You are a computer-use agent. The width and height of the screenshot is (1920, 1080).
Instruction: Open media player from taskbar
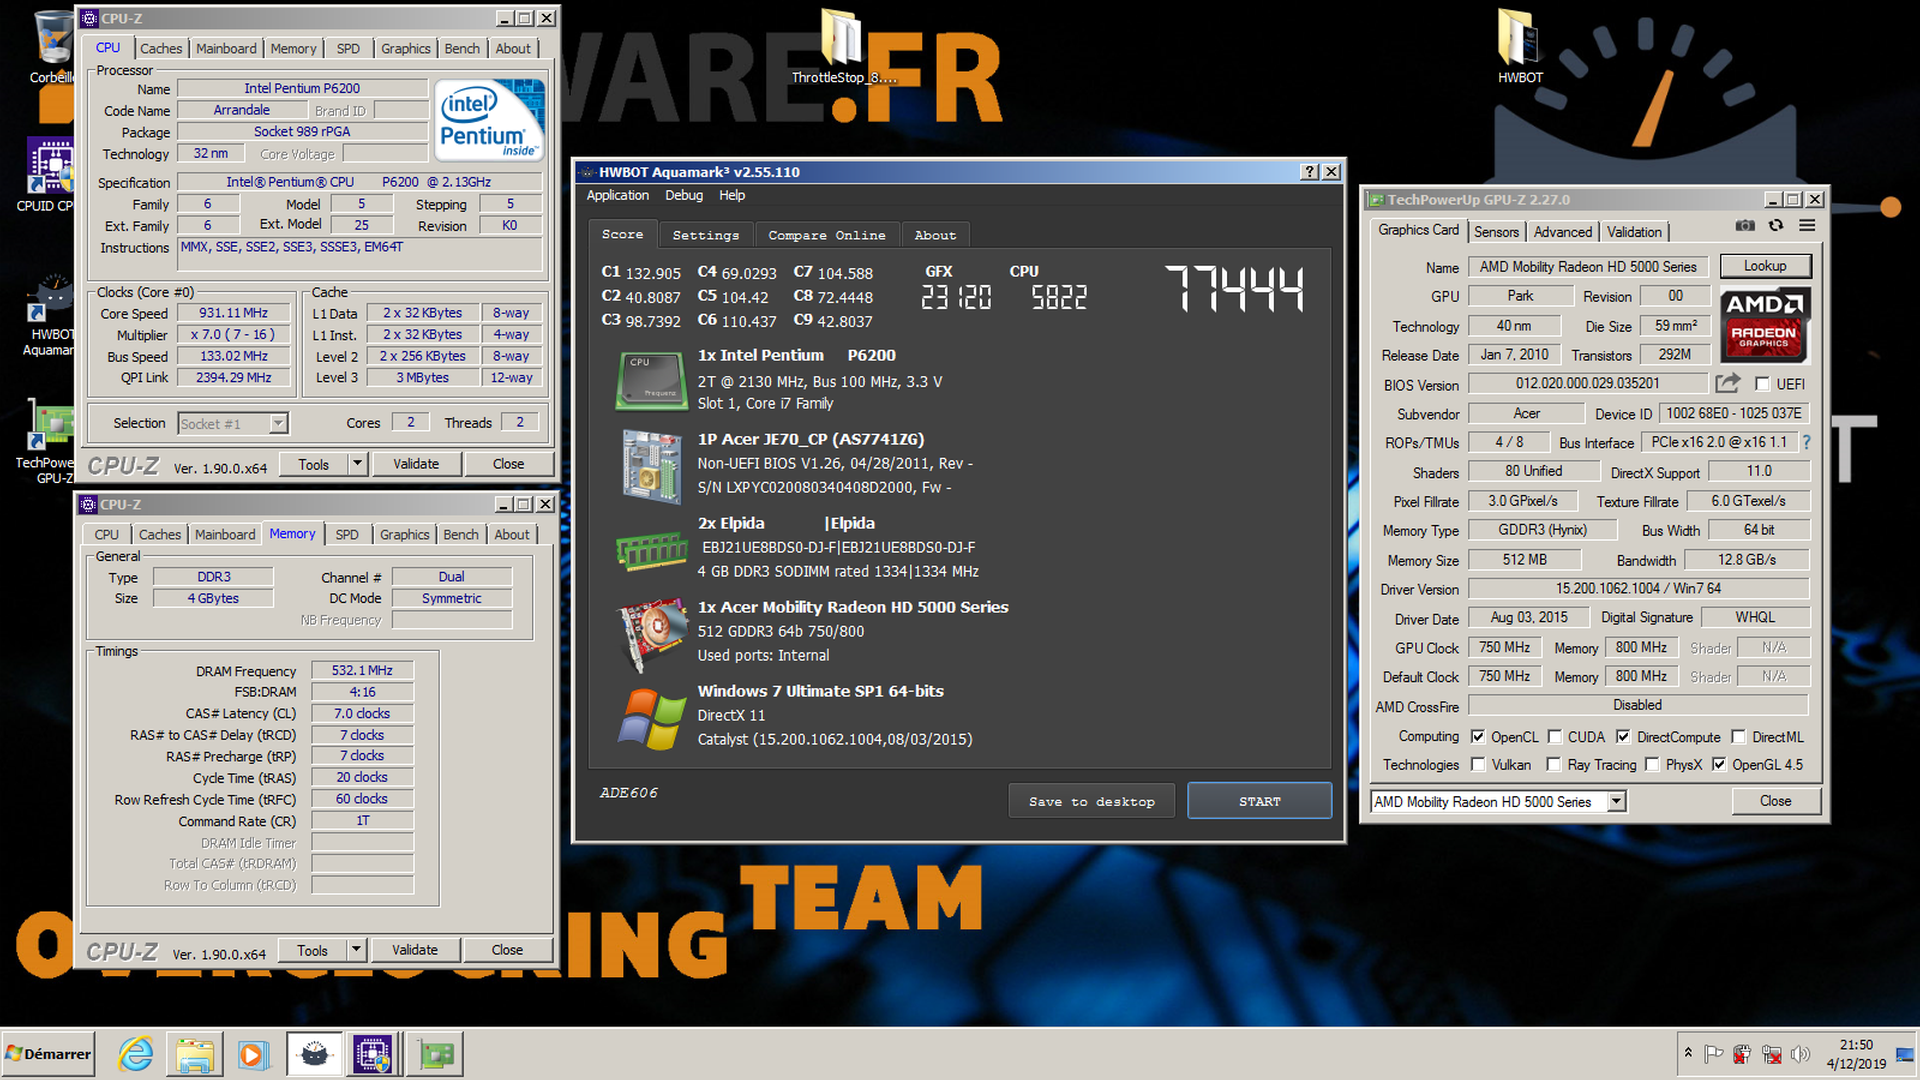253,1054
